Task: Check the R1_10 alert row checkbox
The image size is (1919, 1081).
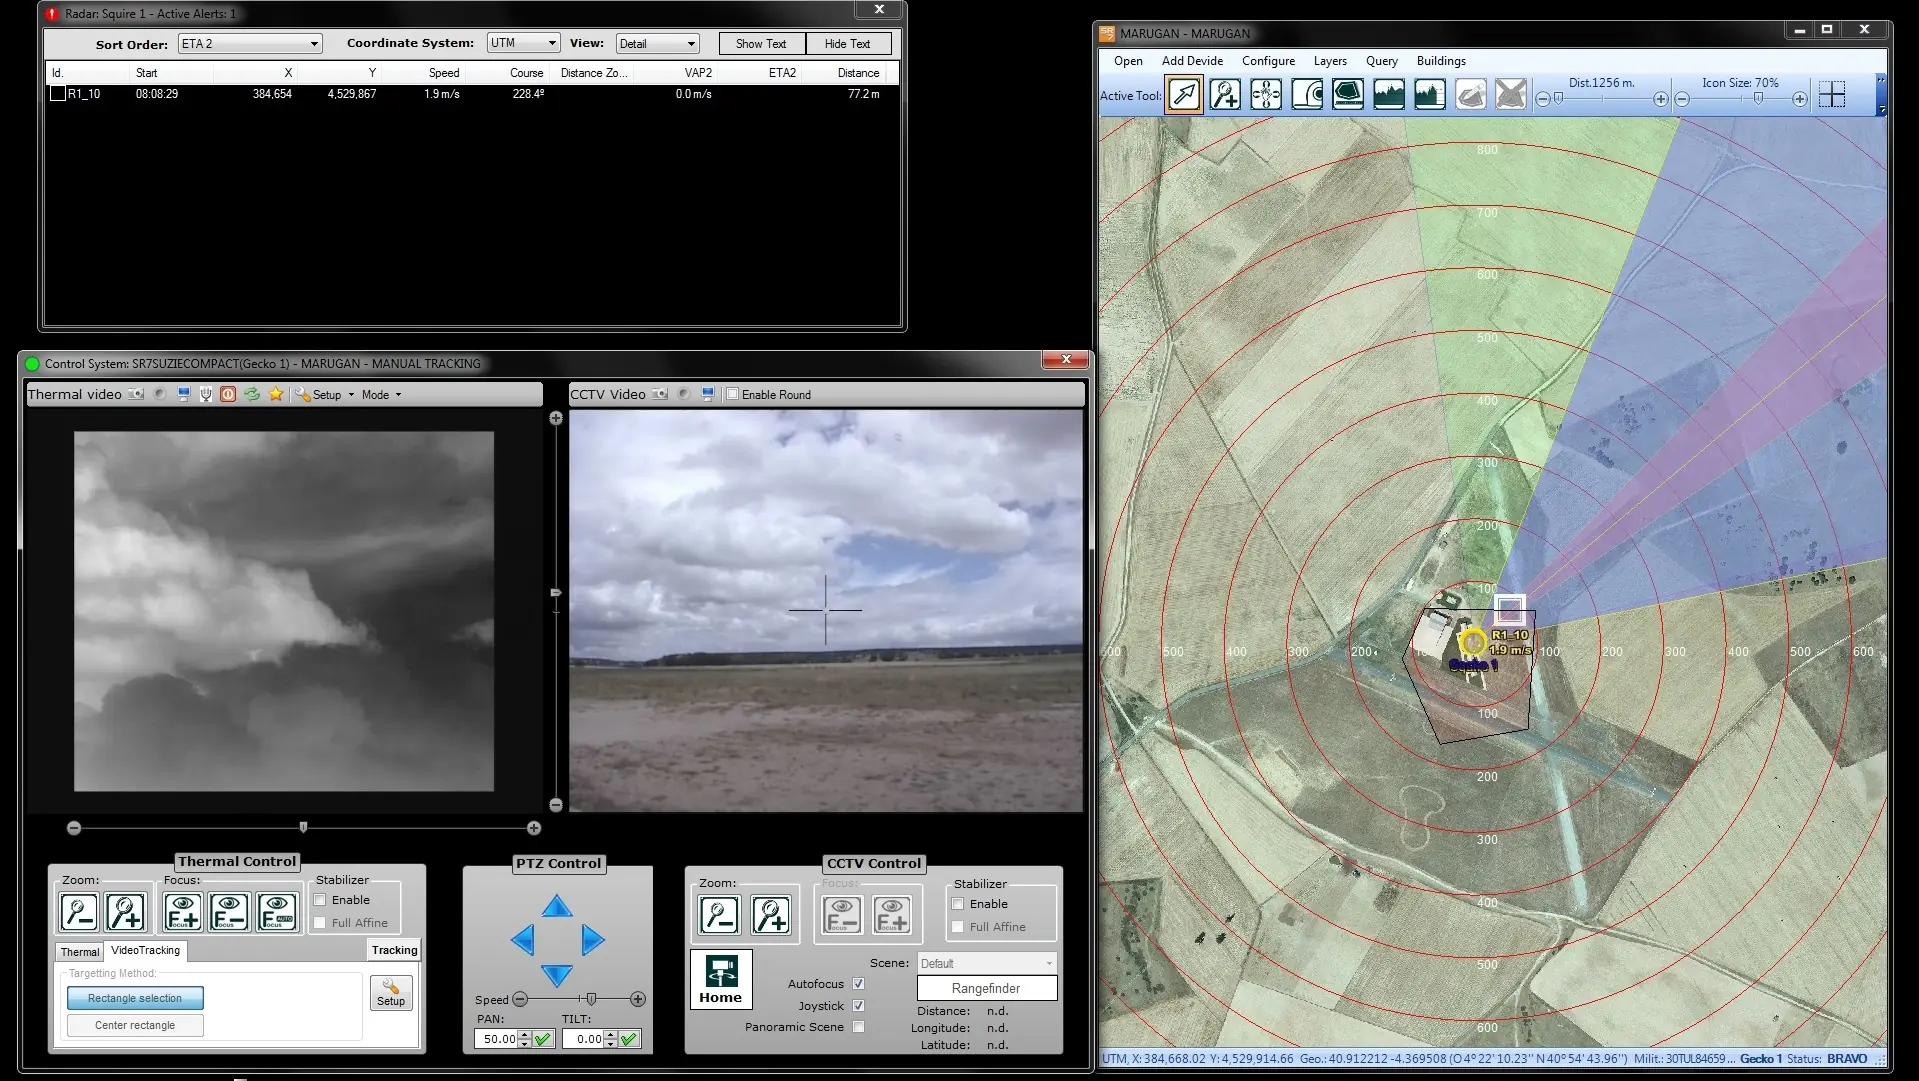Action: tap(58, 94)
